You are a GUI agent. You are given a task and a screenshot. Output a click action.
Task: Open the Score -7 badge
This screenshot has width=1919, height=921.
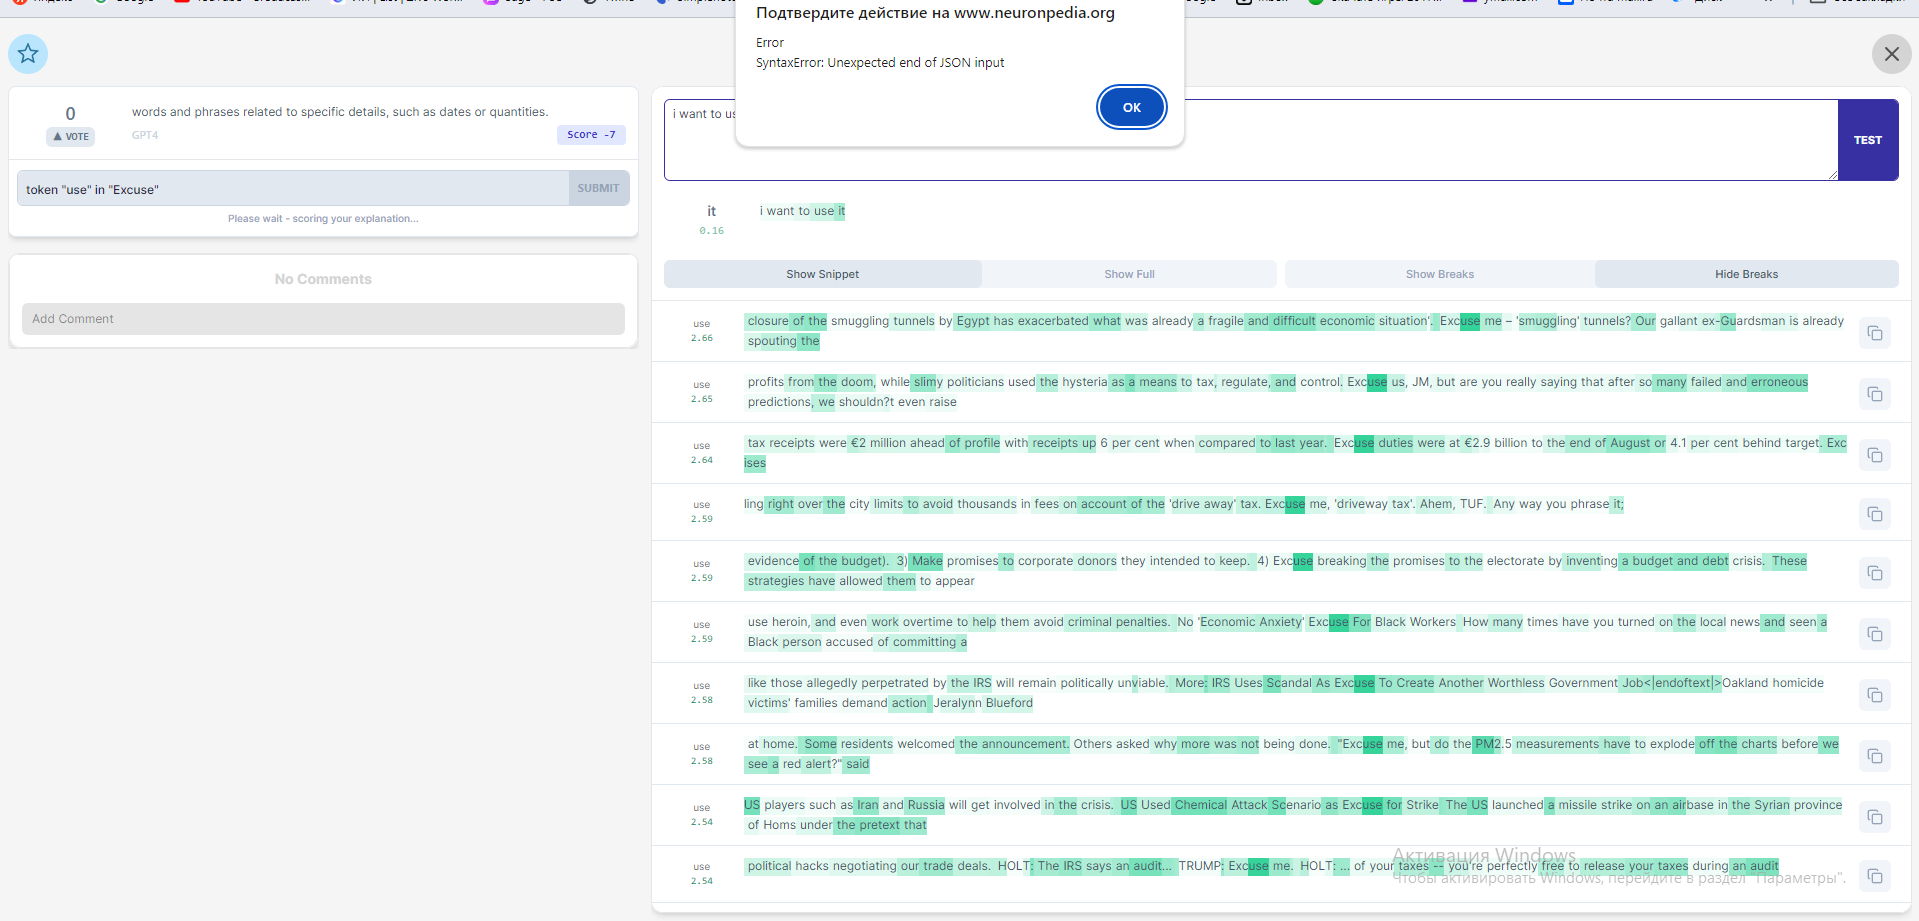(x=591, y=135)
